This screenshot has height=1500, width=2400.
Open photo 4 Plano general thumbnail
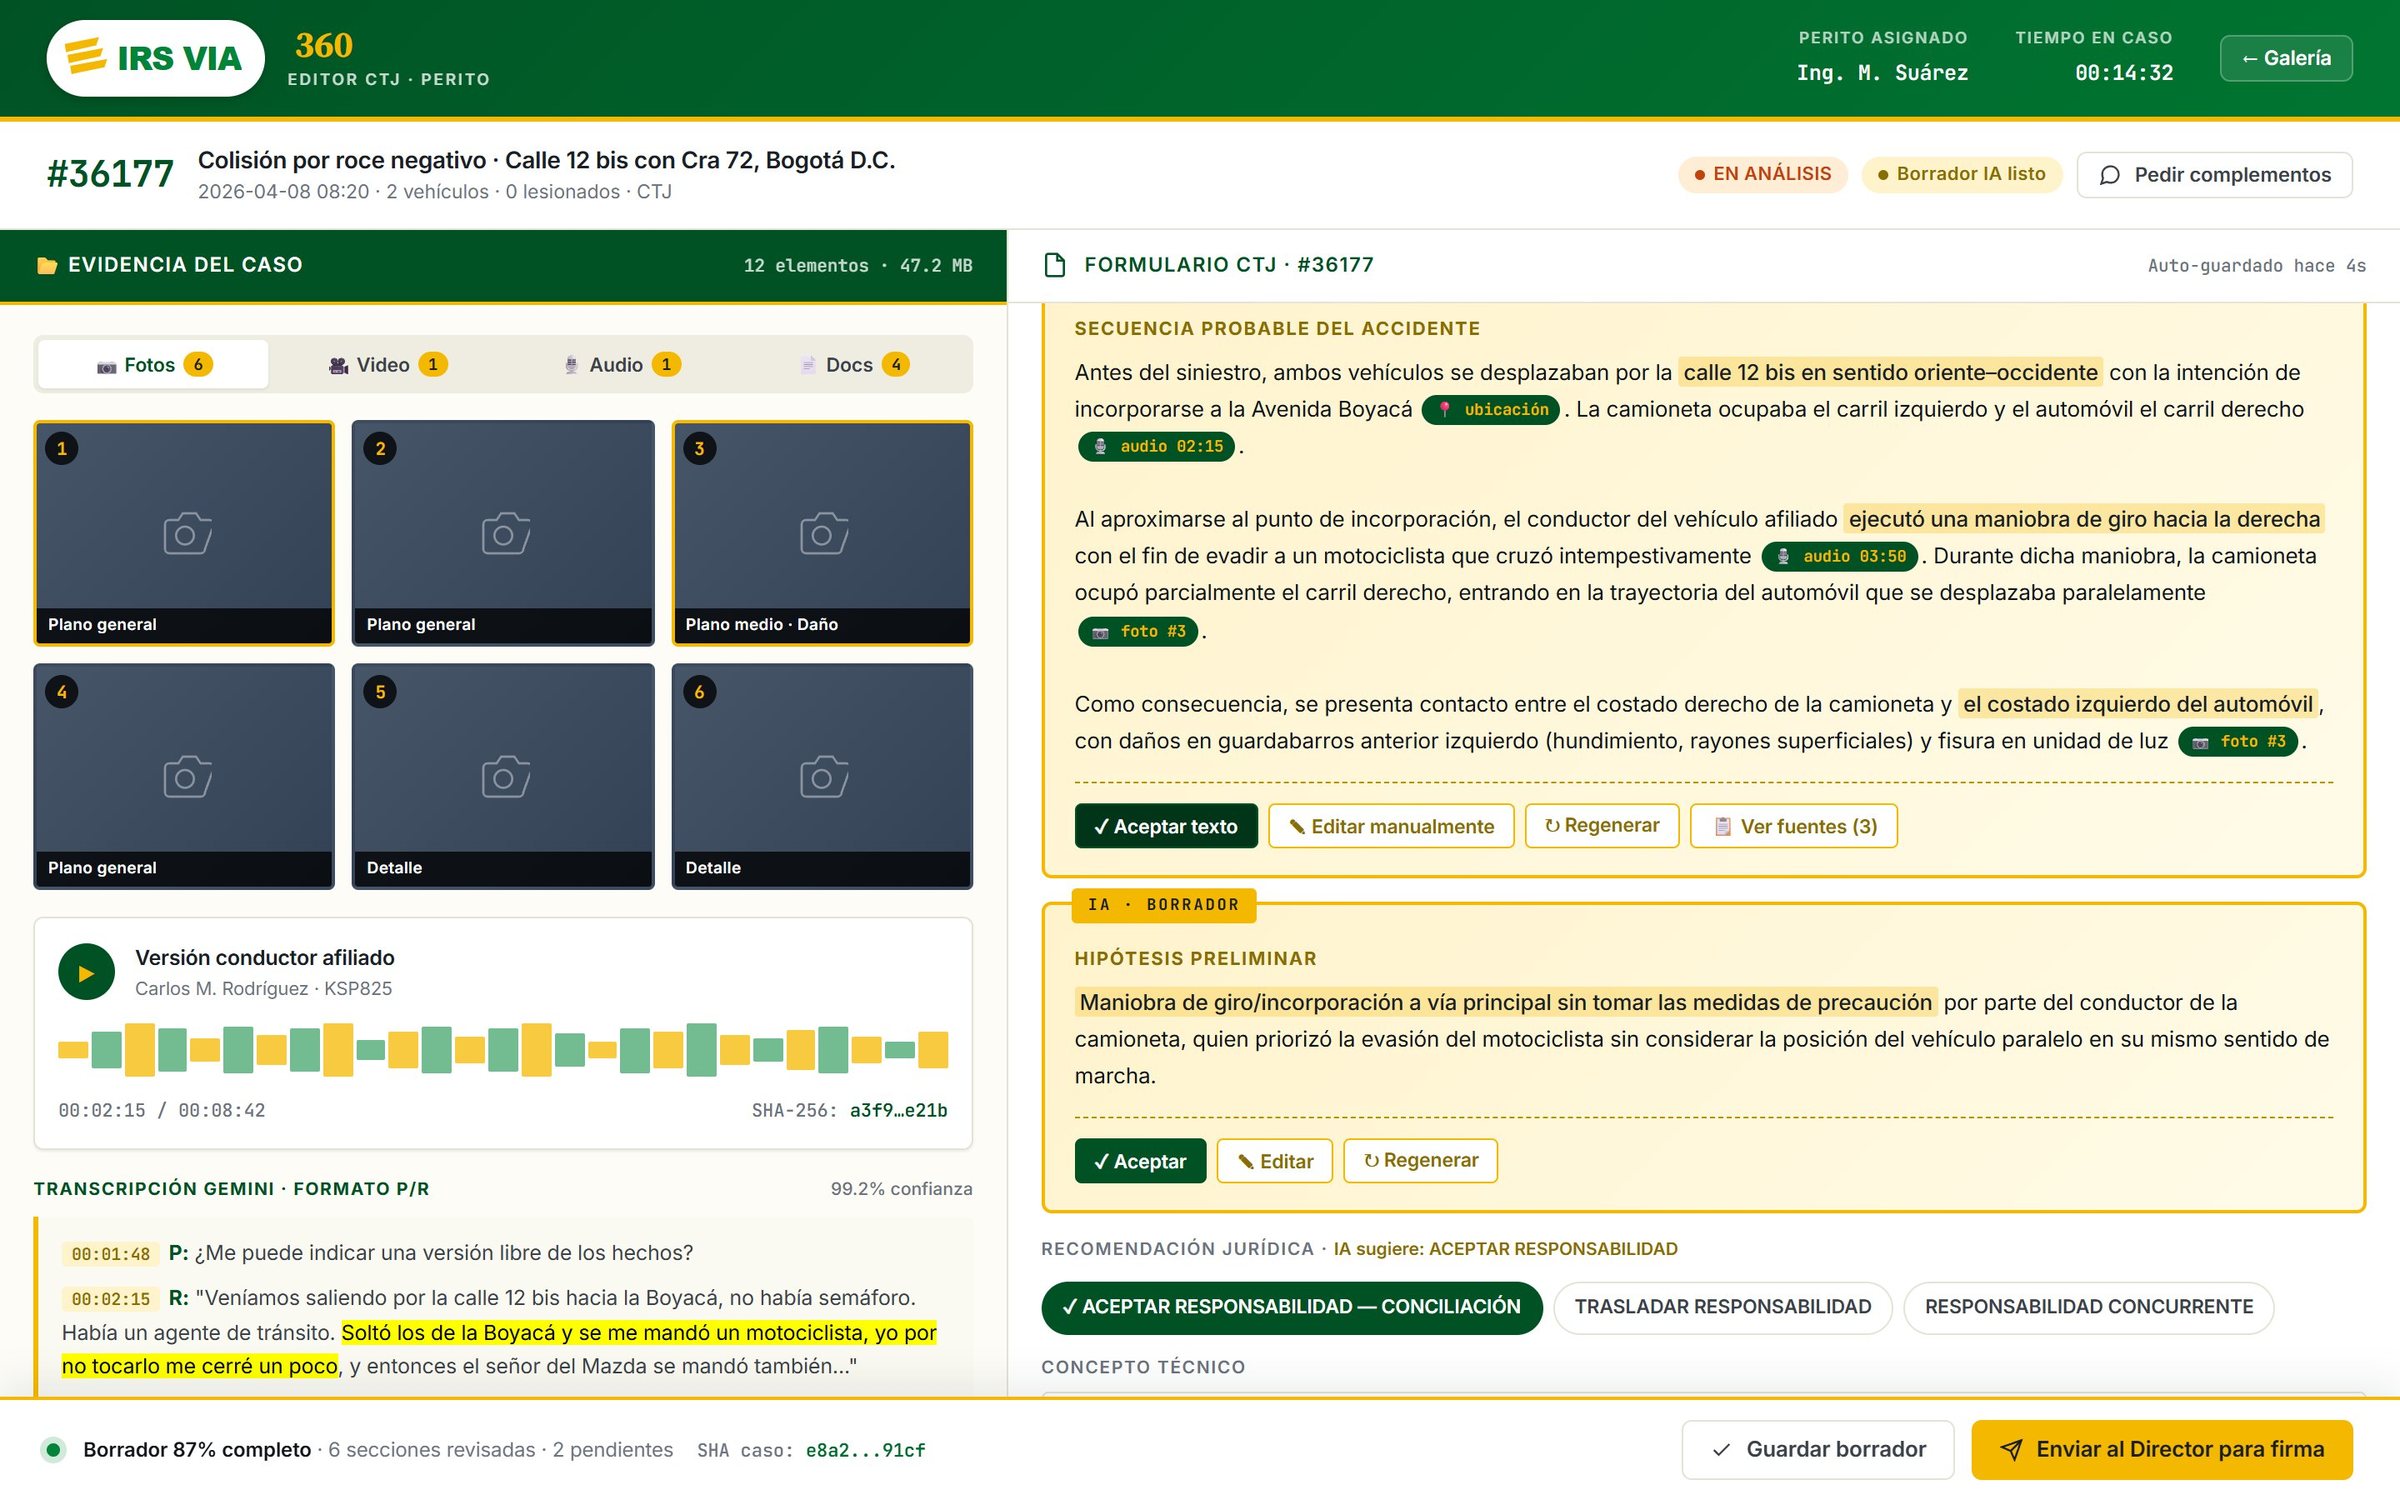pyautogui.click(x=184, y=777)
